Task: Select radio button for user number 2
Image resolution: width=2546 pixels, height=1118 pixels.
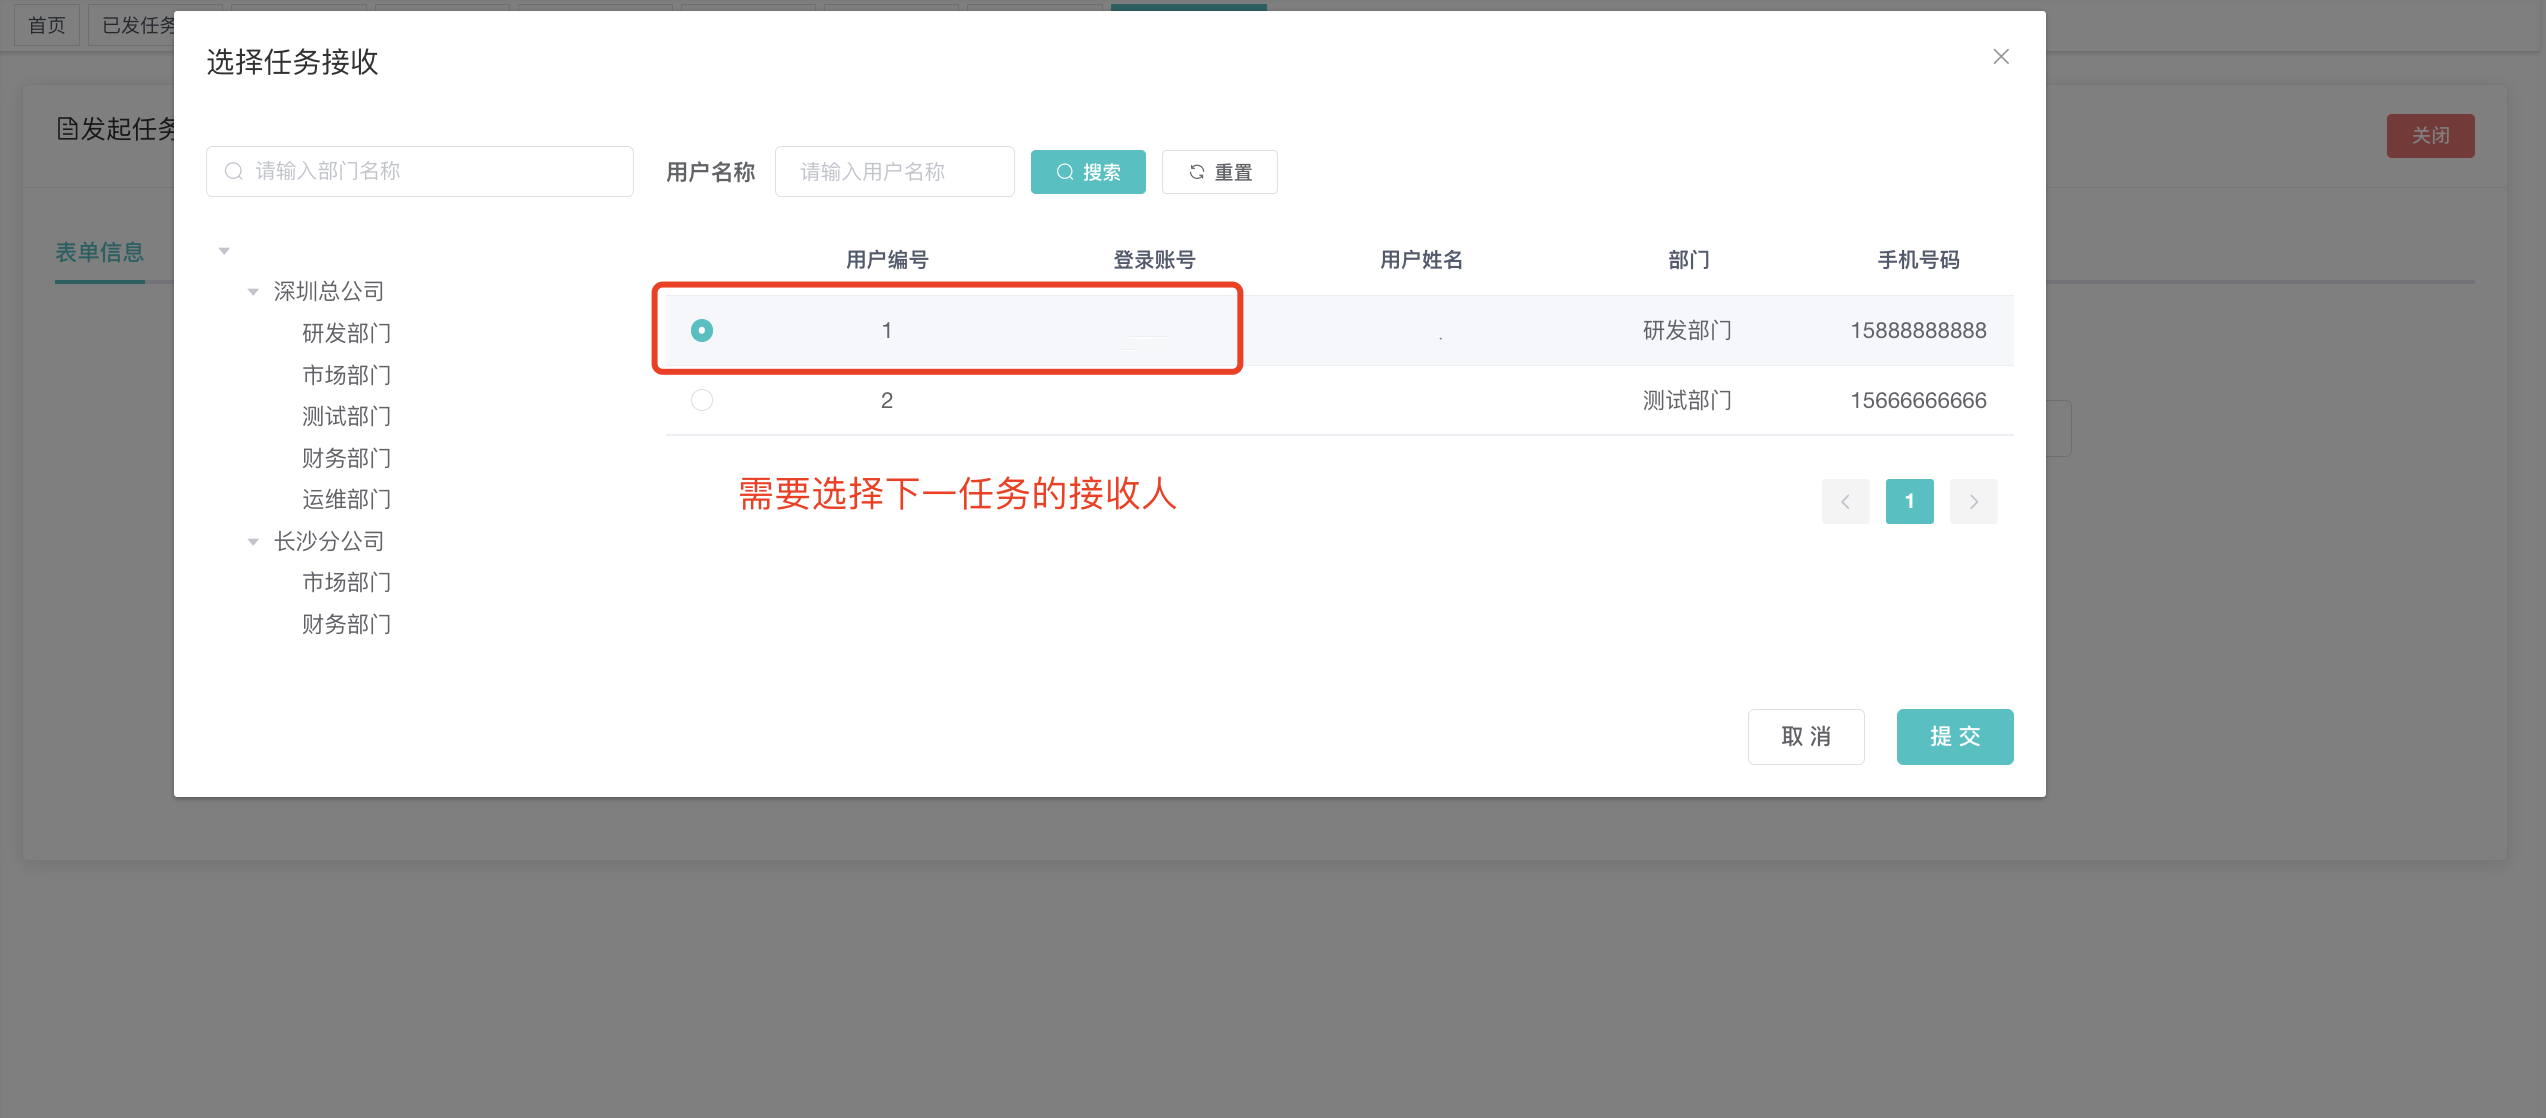Action: (x=702, y=400)
